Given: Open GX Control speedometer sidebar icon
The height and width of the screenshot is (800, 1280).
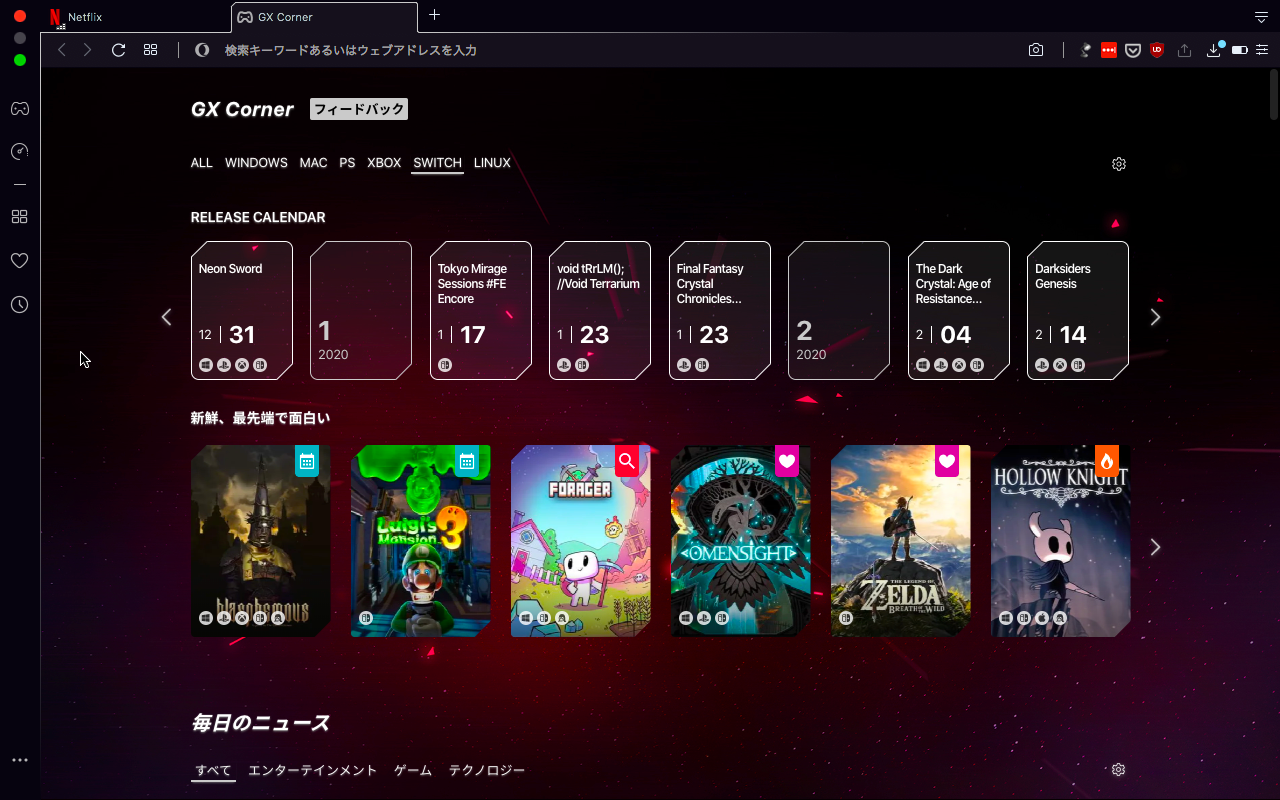Looking at the screenshot, I should 19,152.
